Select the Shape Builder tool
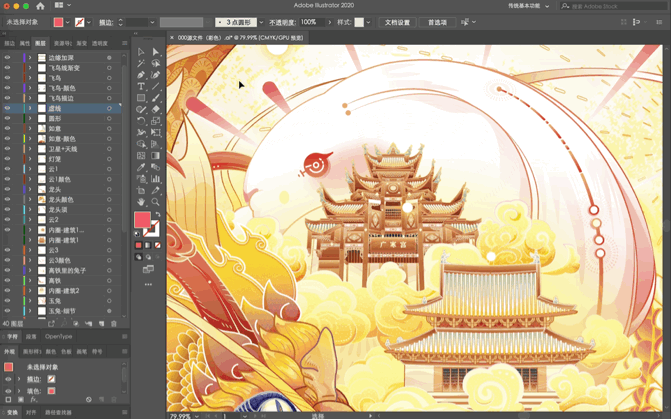Screen dimensions: 671x419 141,144
